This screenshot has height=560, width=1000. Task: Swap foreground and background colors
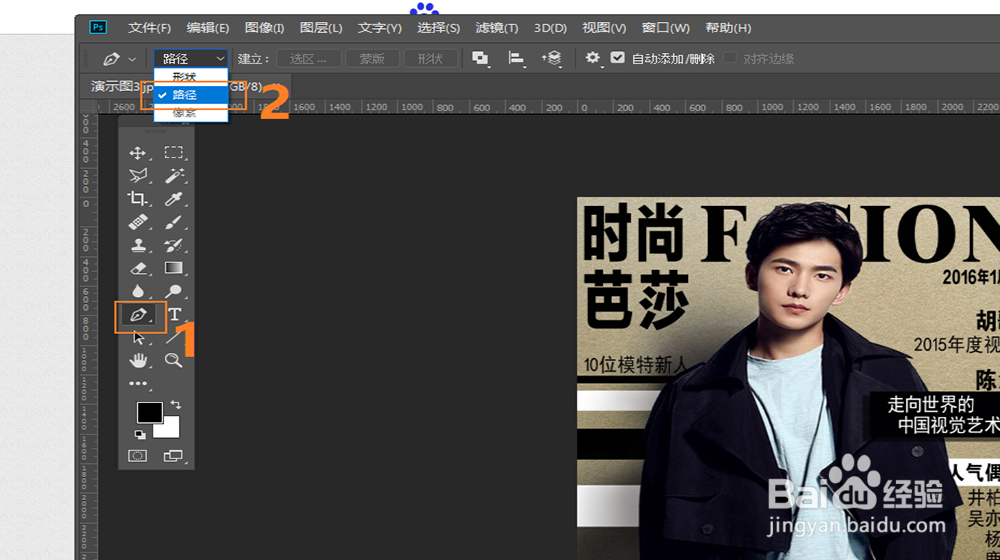pos(176,405)
